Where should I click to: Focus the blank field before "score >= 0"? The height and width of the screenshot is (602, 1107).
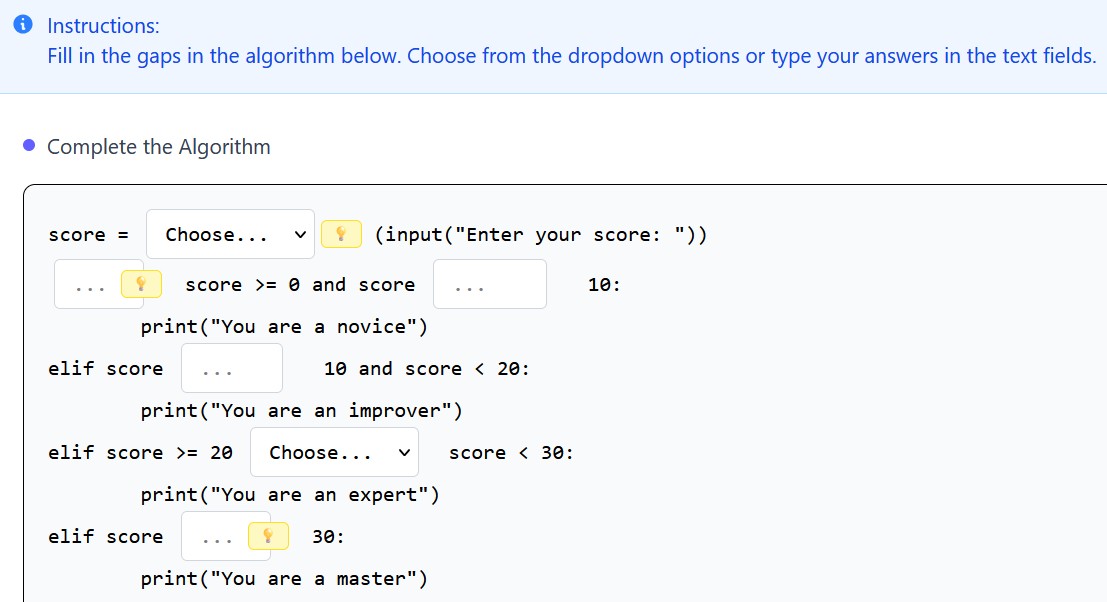click(x=88, y=285)
